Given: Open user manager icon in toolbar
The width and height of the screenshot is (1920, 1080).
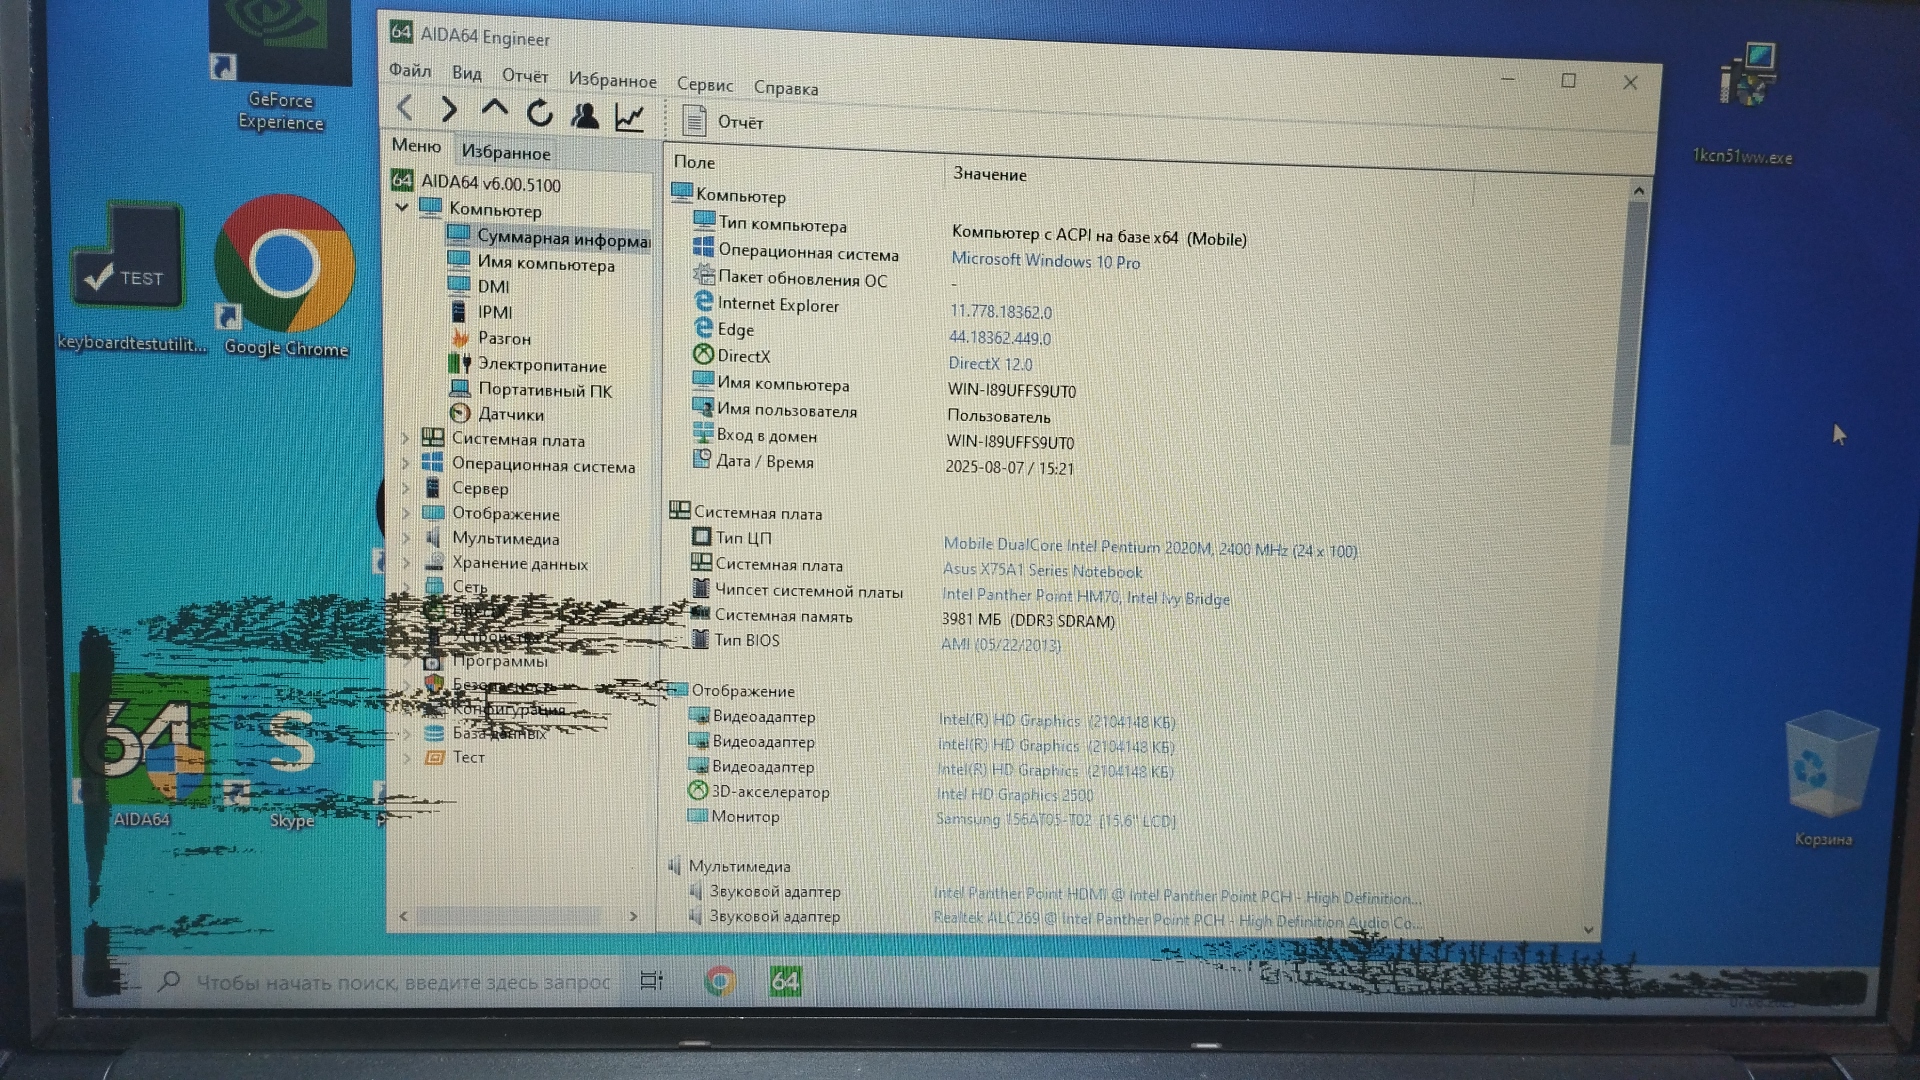Looking at the screenshot, I should pos(585,116).
